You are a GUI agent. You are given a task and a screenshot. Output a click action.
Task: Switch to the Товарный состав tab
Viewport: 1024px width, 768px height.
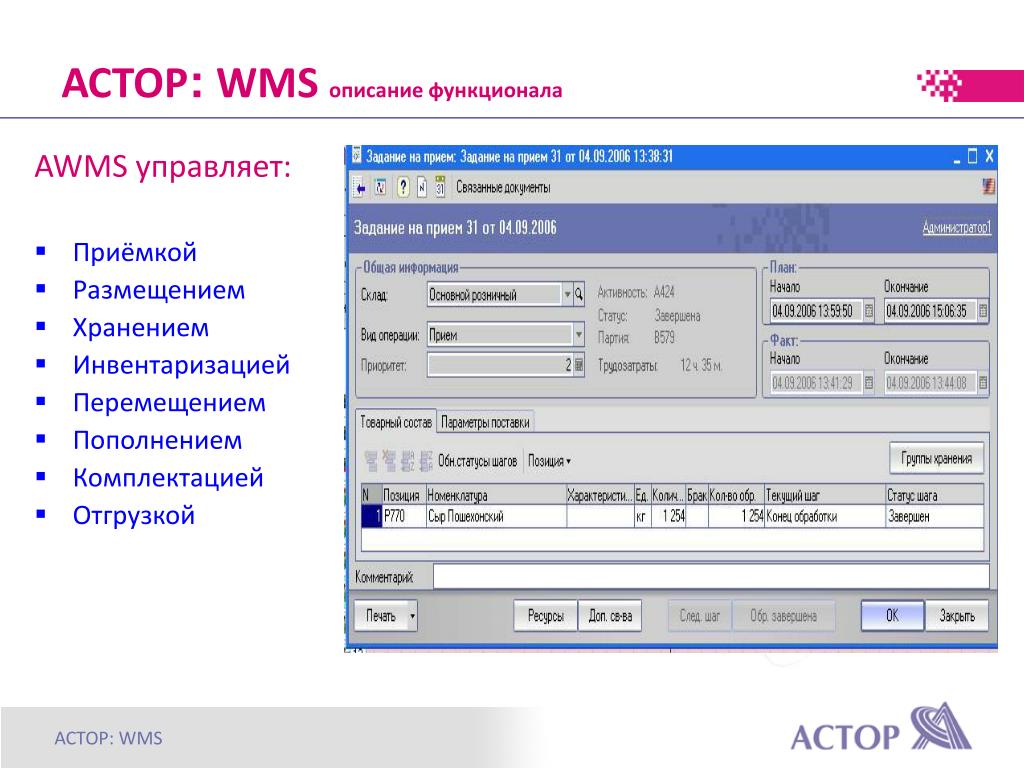click(x=396, y=423)
